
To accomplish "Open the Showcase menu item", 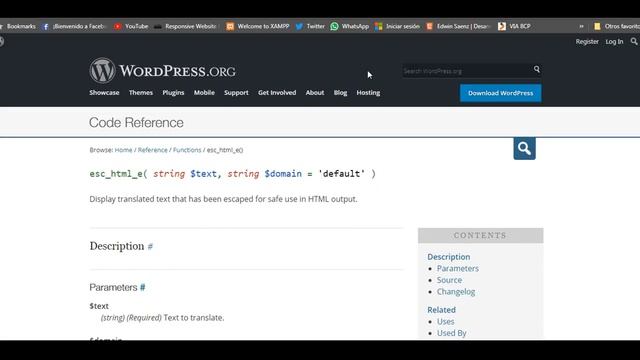I will coord(104,93).
